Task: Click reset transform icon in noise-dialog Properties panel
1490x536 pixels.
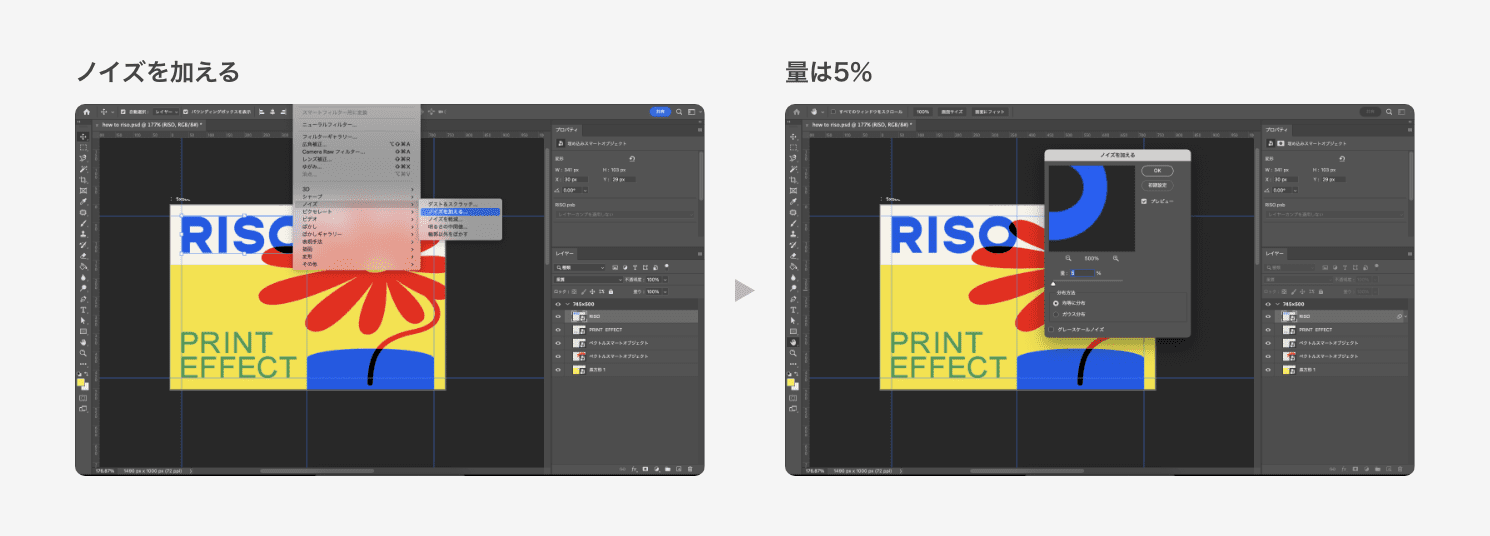Action: coord(1342,158)
